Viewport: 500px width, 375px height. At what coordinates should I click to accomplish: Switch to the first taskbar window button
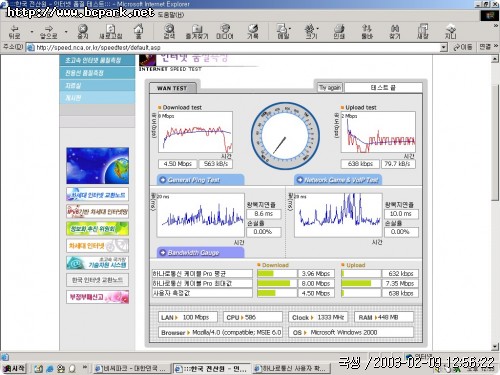pyautogui.click(x=131, y=368)
